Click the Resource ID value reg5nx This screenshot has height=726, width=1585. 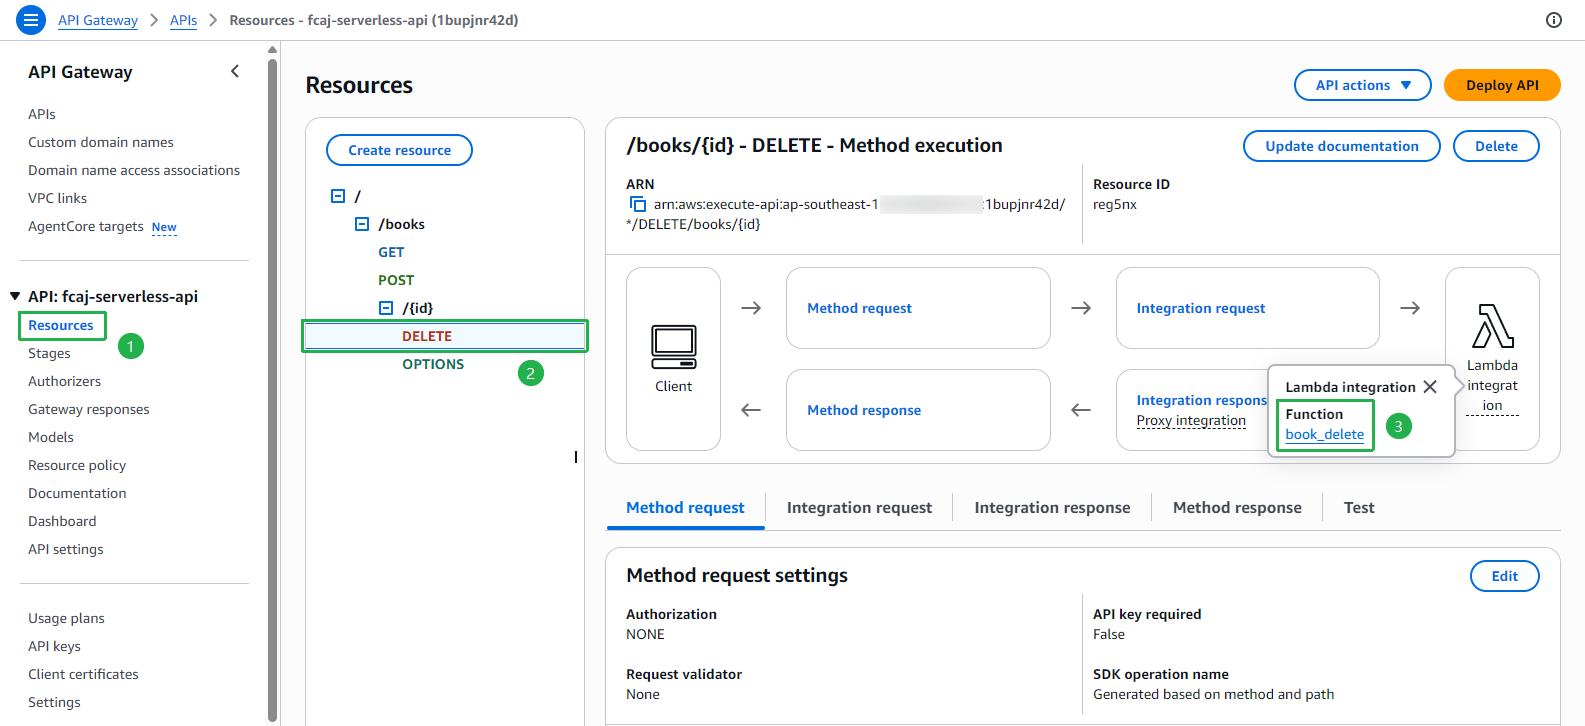[x=1115, y=204]
